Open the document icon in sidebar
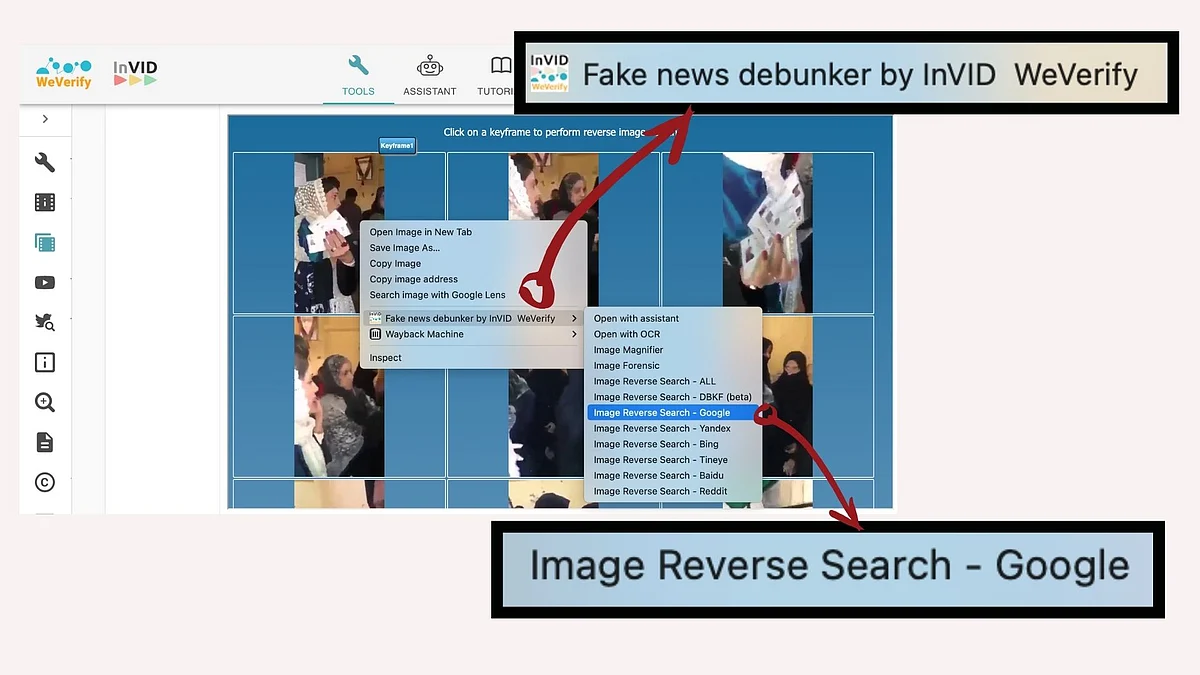 pyautogui.click(x=44, y=442)
